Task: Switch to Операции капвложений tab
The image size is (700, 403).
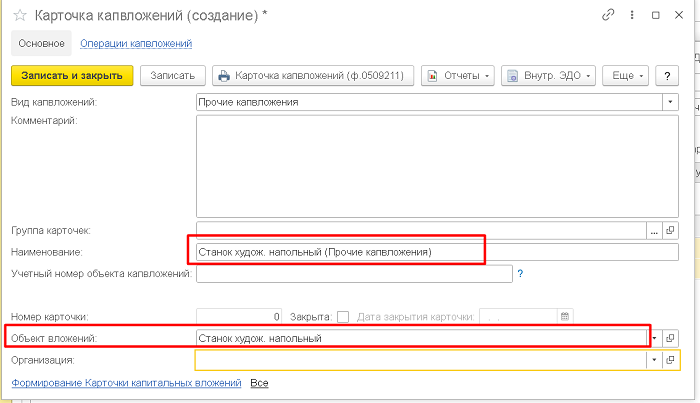Action: click(x=136, y=43)
